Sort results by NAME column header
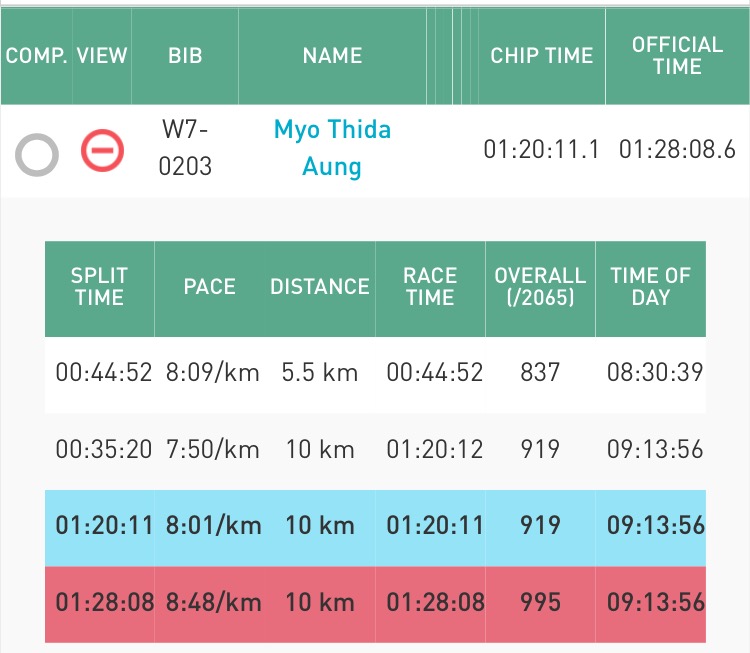 (332, 56)
